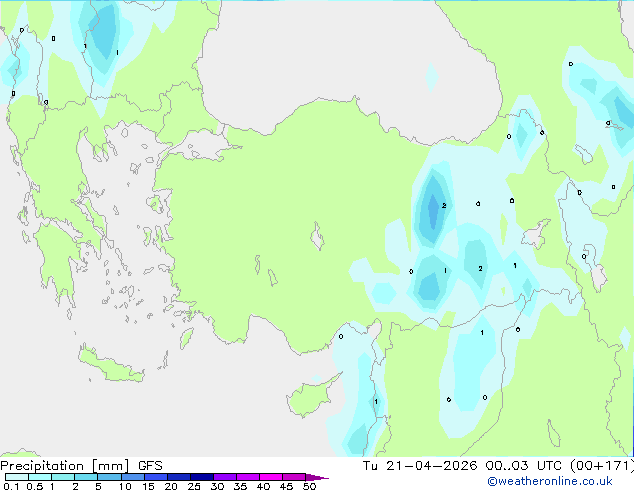Select the "GFS" model label

click(x=150, y=466)
